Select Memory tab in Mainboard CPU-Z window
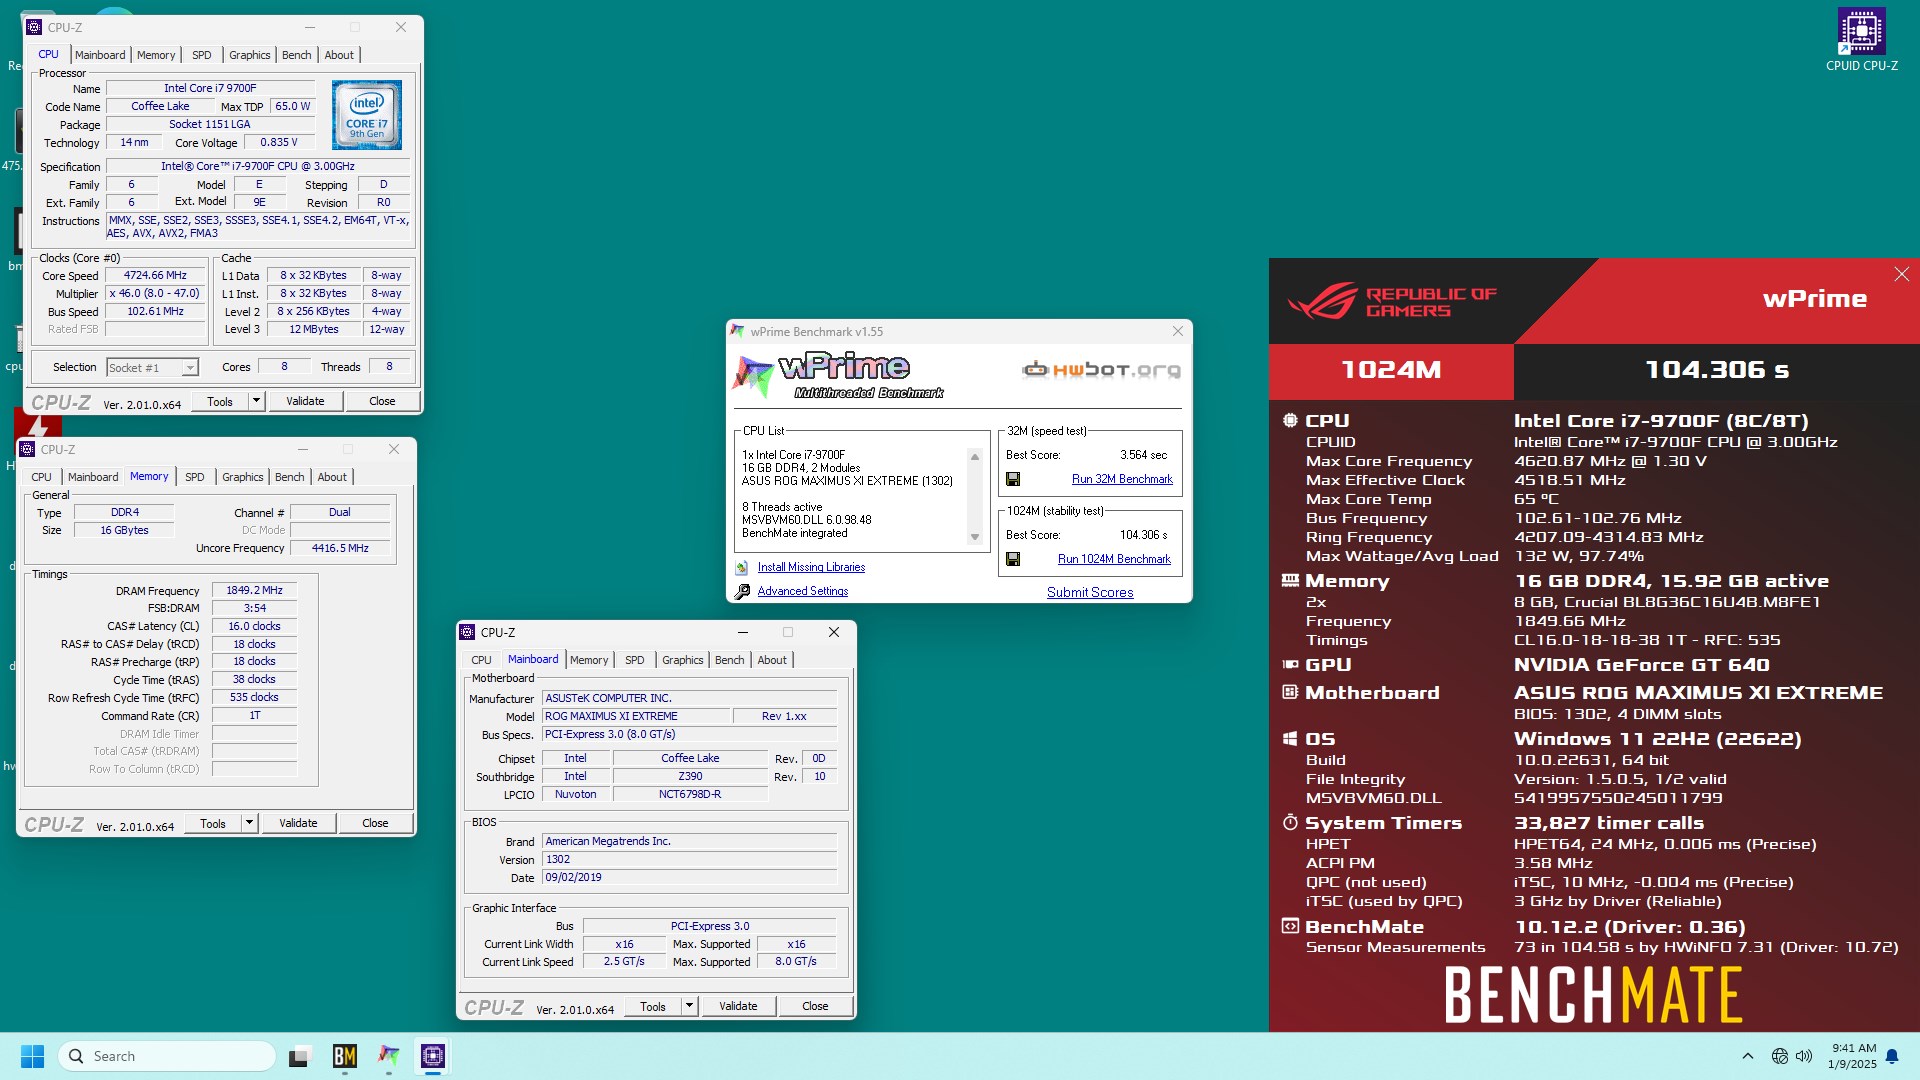This screenshot has width=1920, height=1080. [589, 660]
